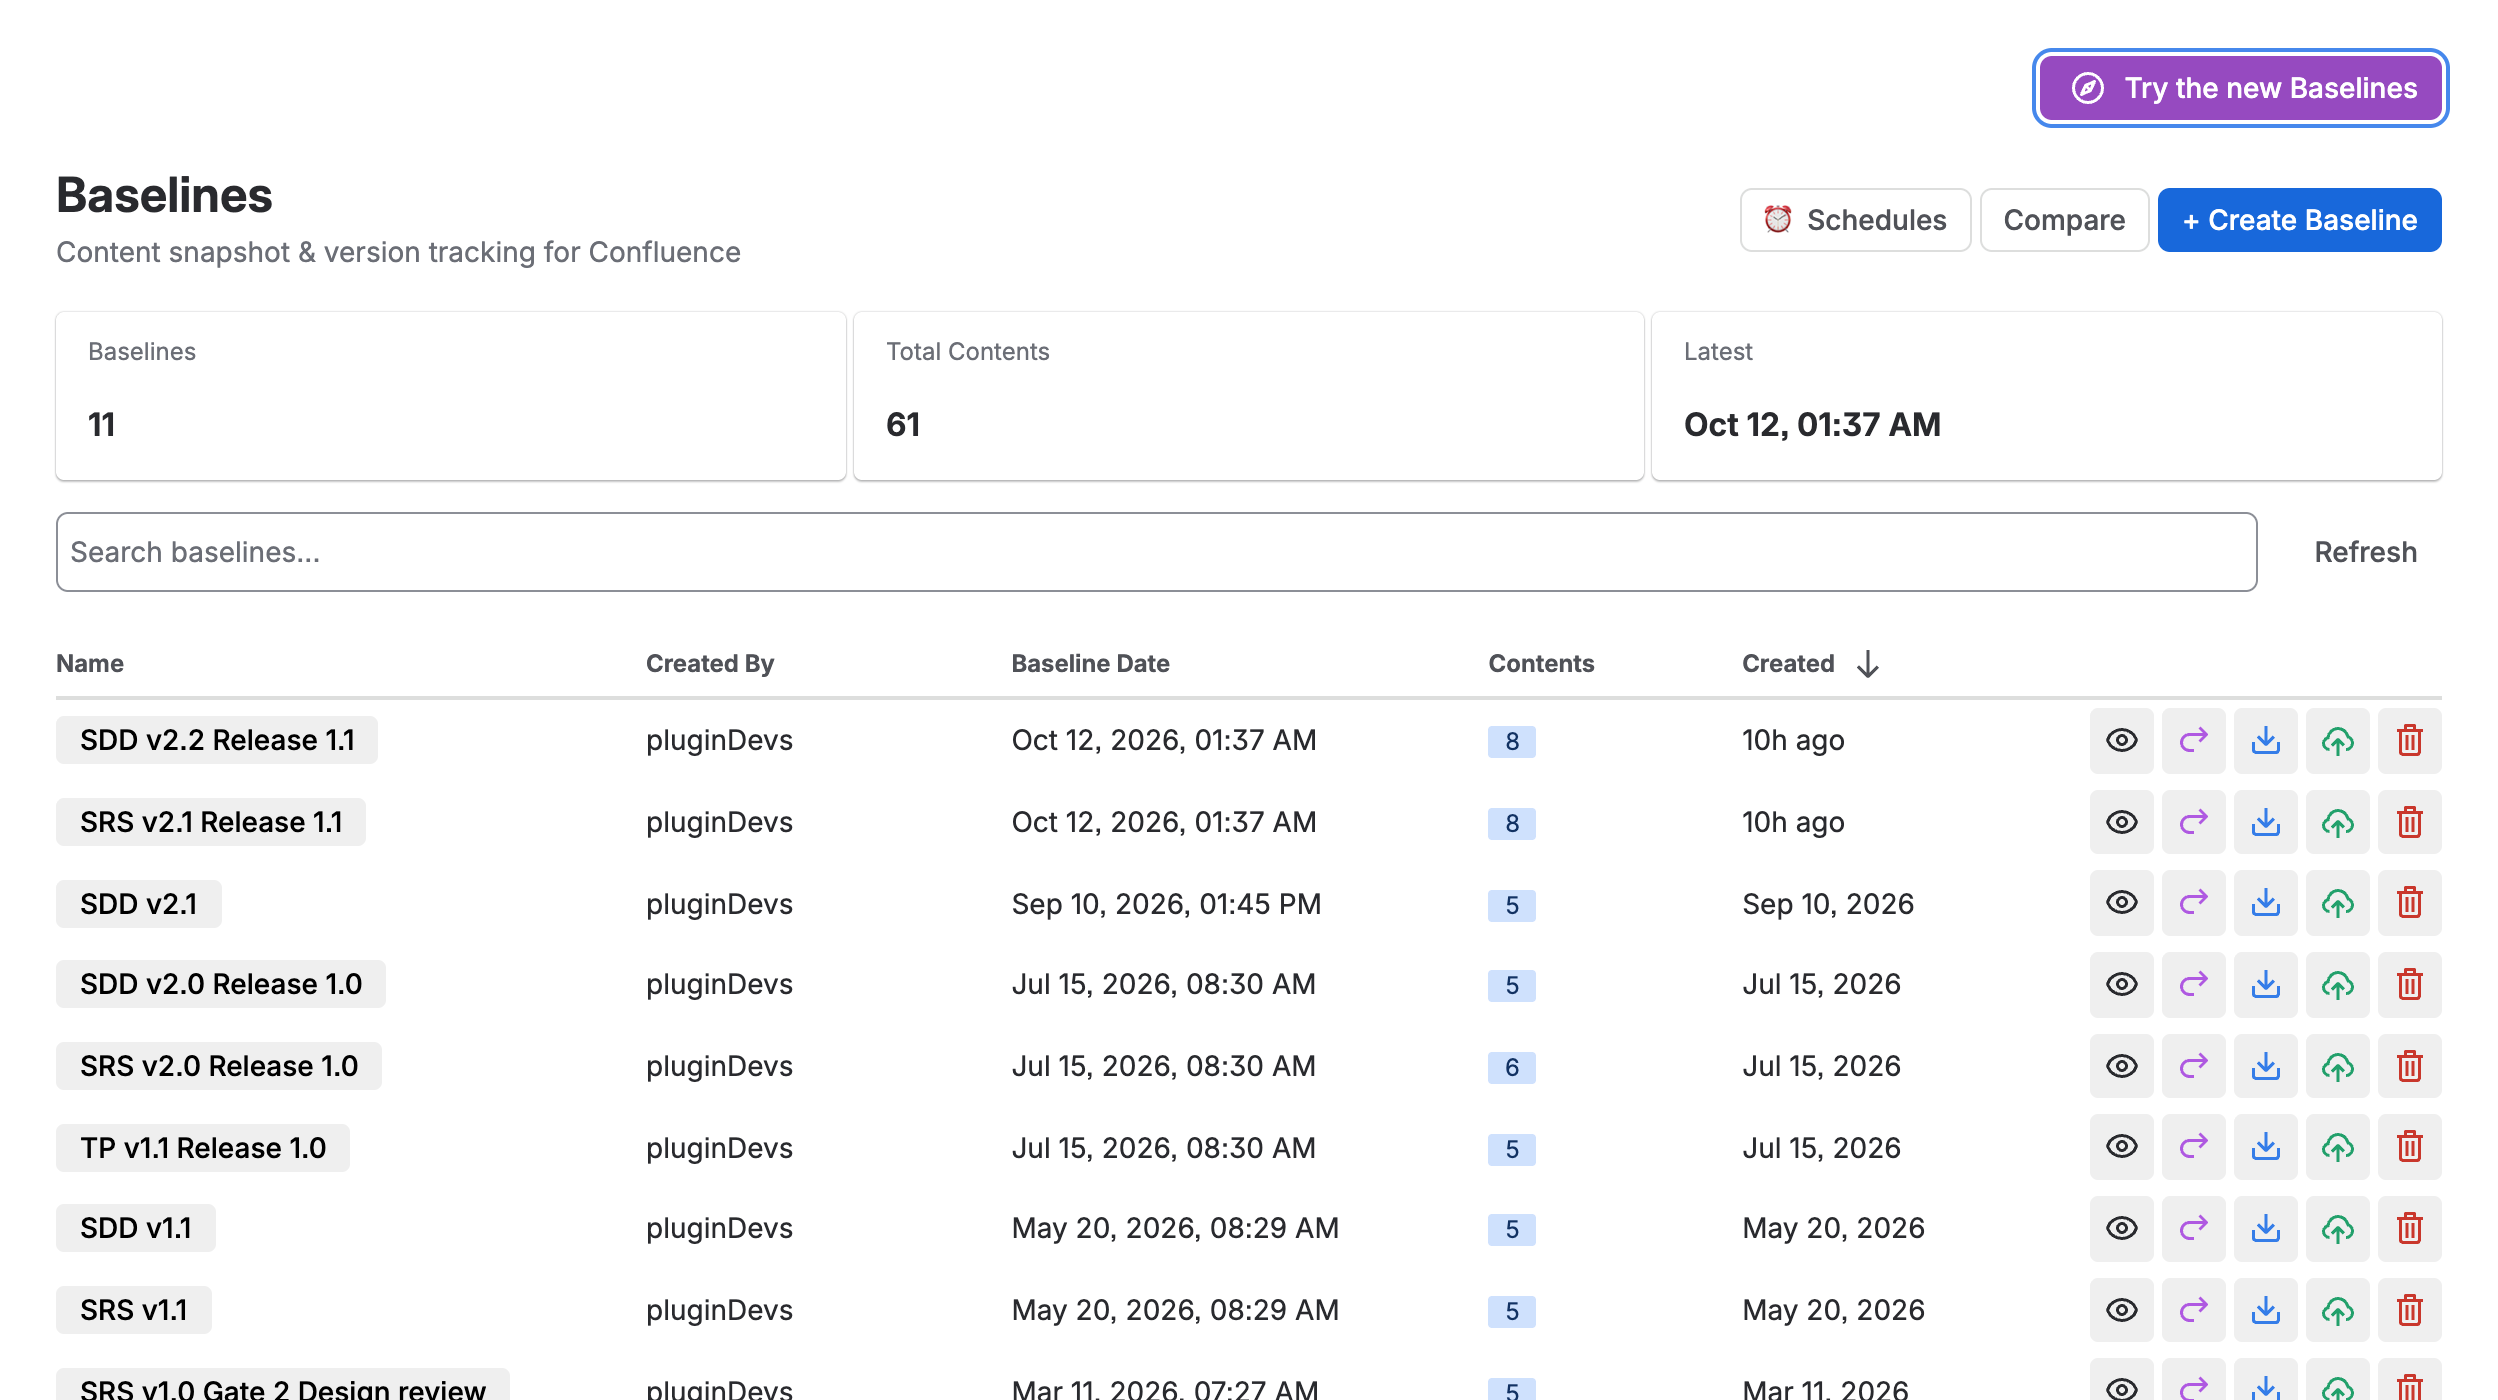The height and width of the screenshot is (1400, 2498).
Task: Open the SDD v2.1 name tag
Action: 139,904
